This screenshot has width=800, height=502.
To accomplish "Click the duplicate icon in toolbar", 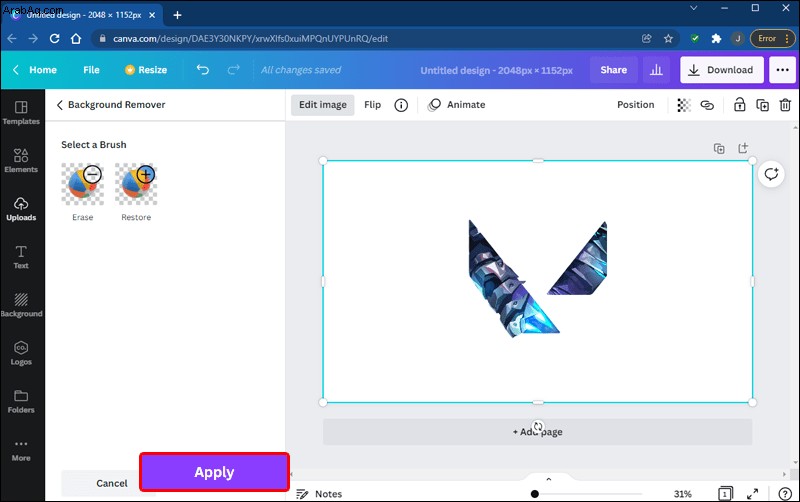I will pos(762,105).
